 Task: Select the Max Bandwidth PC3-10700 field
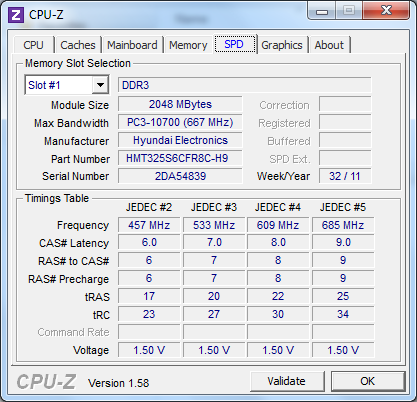pos(180,122)
